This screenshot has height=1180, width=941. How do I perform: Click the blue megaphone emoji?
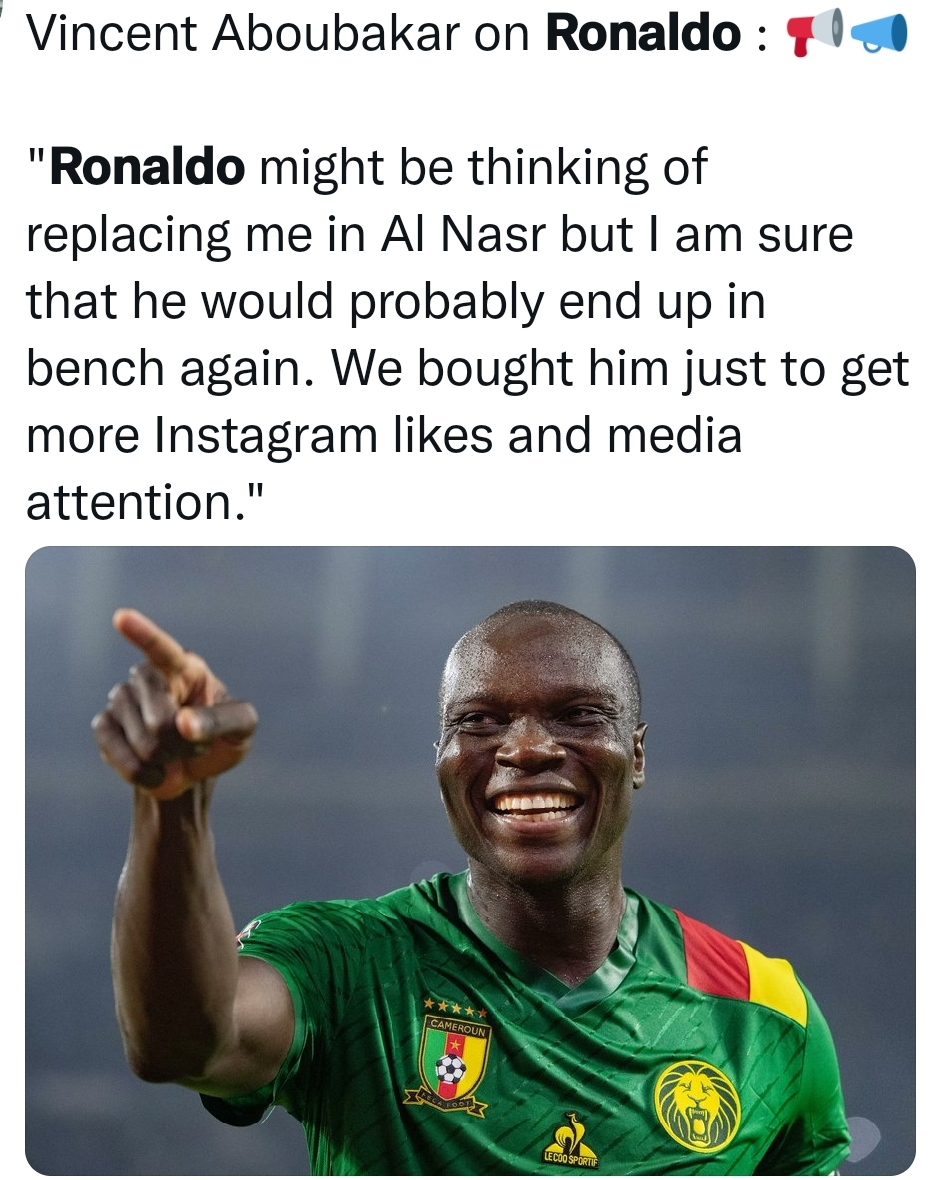pyautogui.click(x=879, y=35)
